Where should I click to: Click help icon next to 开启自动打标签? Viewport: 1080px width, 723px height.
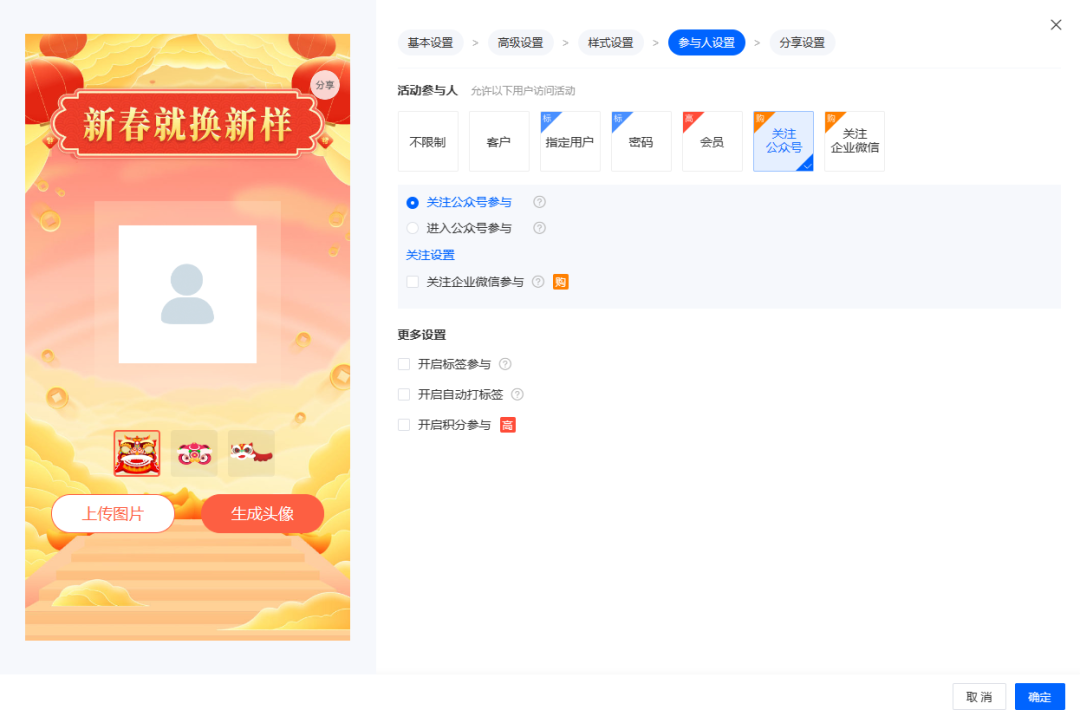[x=517, y=395]
